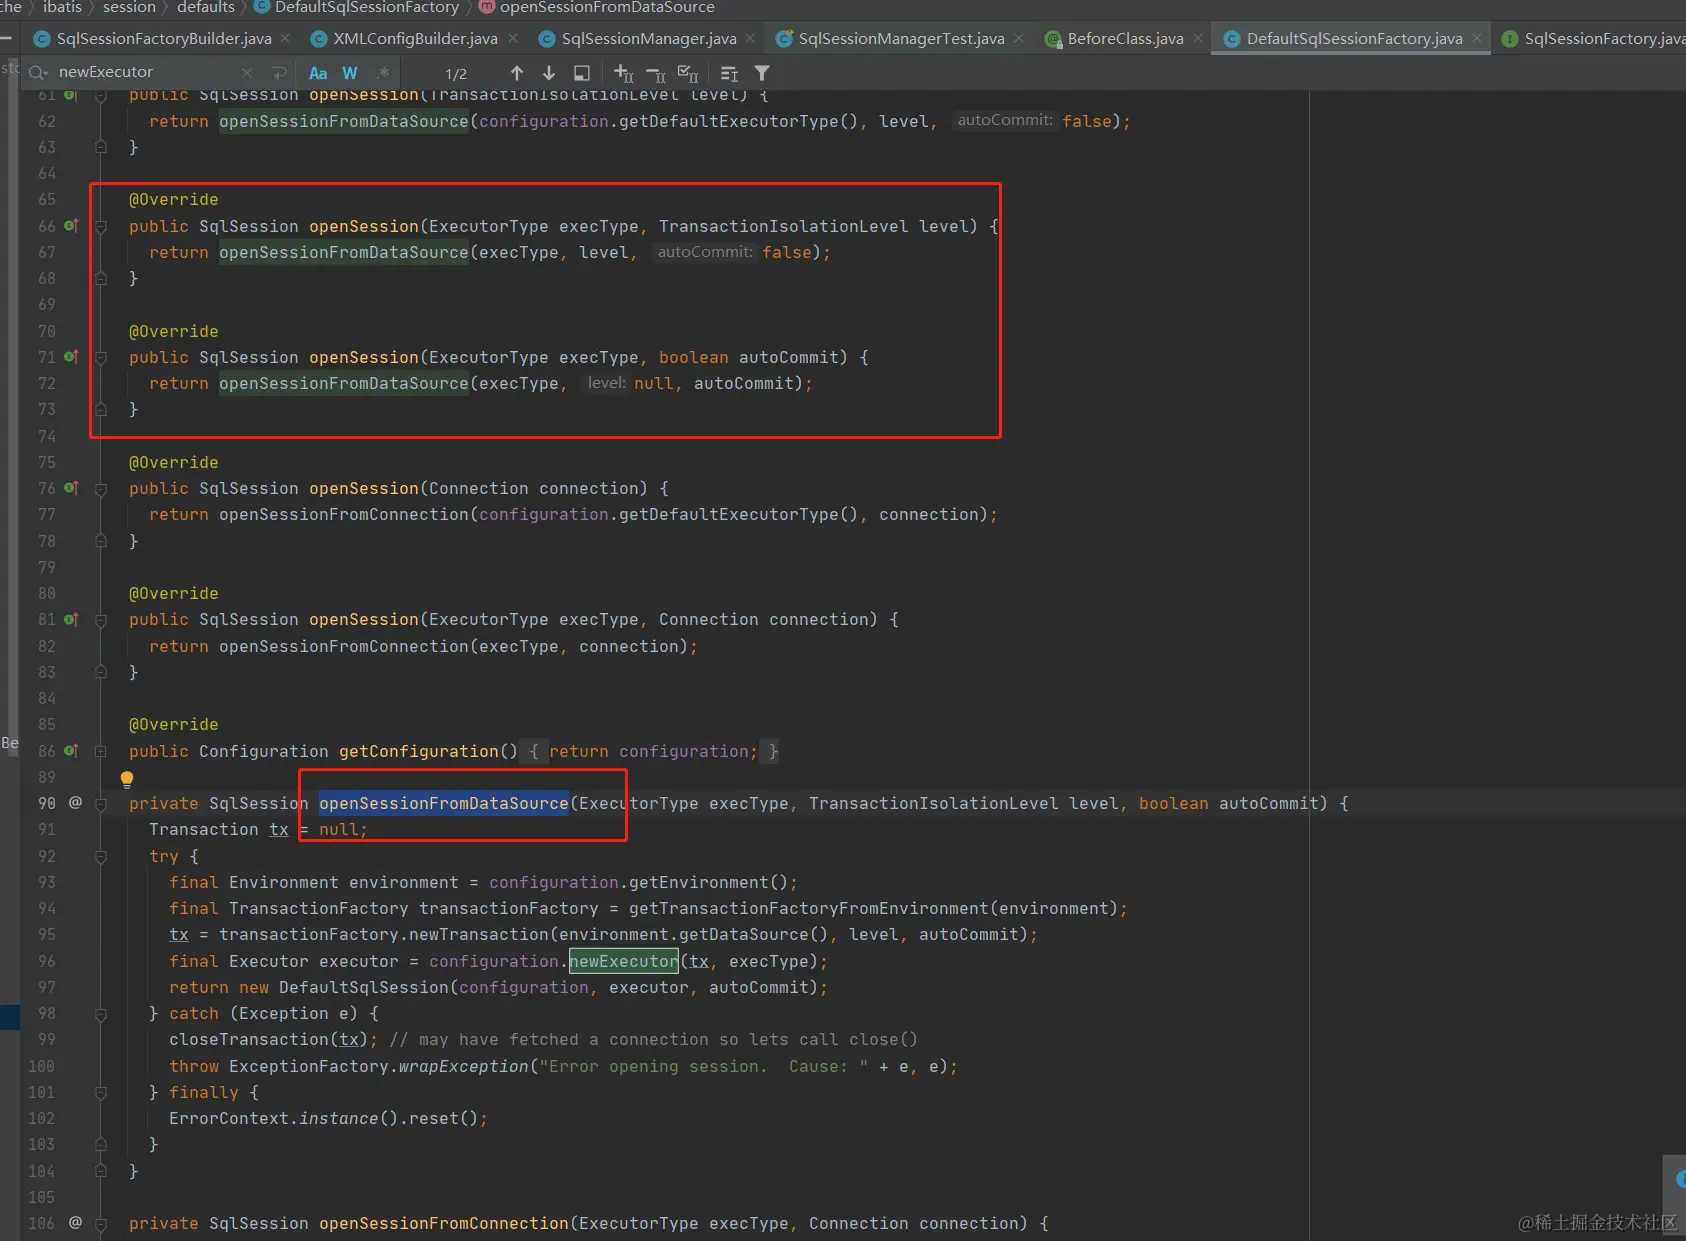Close the XMLConfigBuilder.java tab
Viewport: 1686px width, 1241px height.
(513, 39)
